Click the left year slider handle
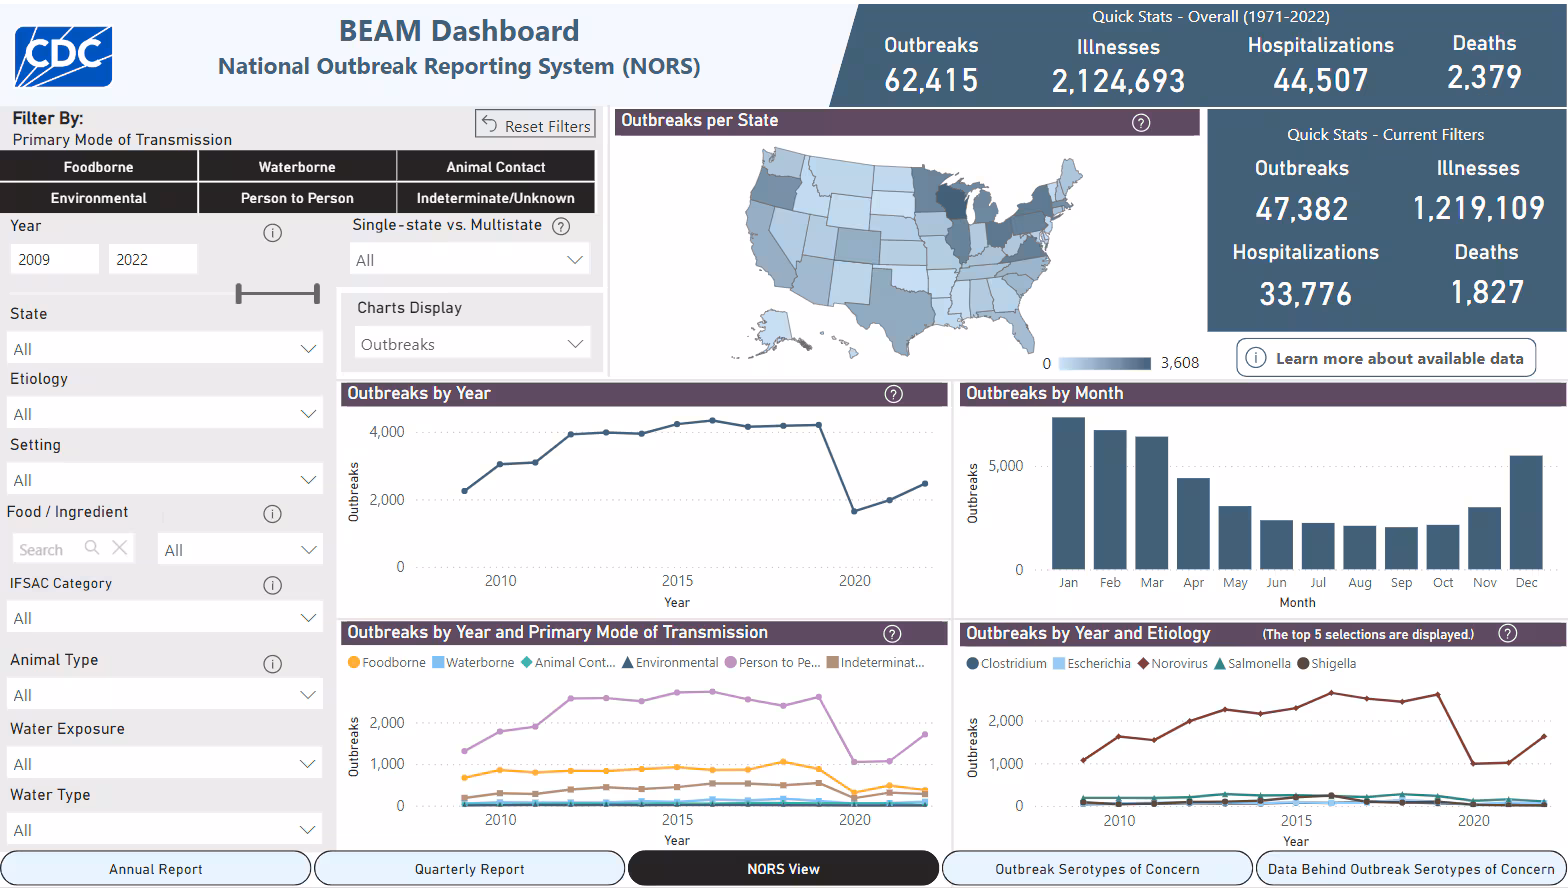 [x=239, y=293]
